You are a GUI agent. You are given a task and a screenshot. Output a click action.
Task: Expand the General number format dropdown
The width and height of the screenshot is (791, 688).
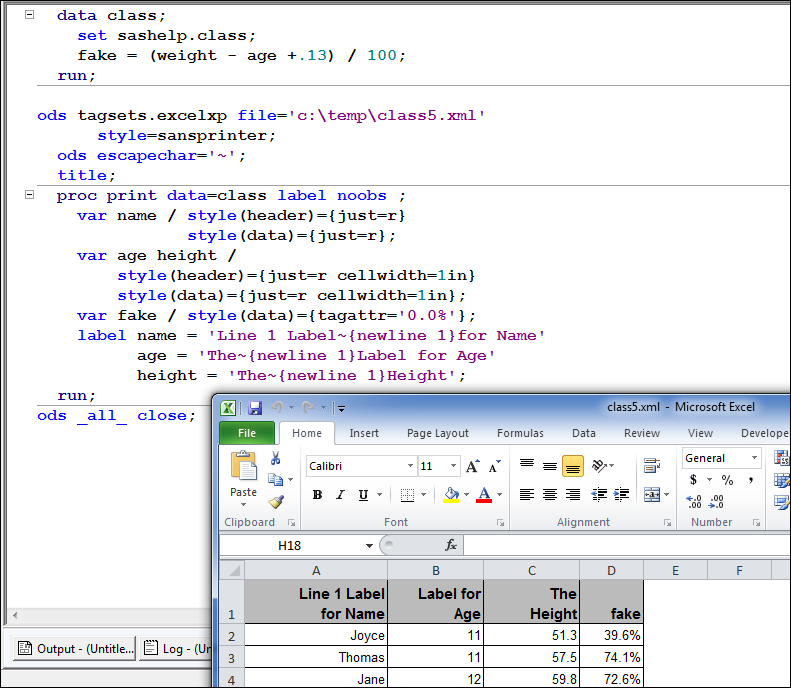[752, 458]
